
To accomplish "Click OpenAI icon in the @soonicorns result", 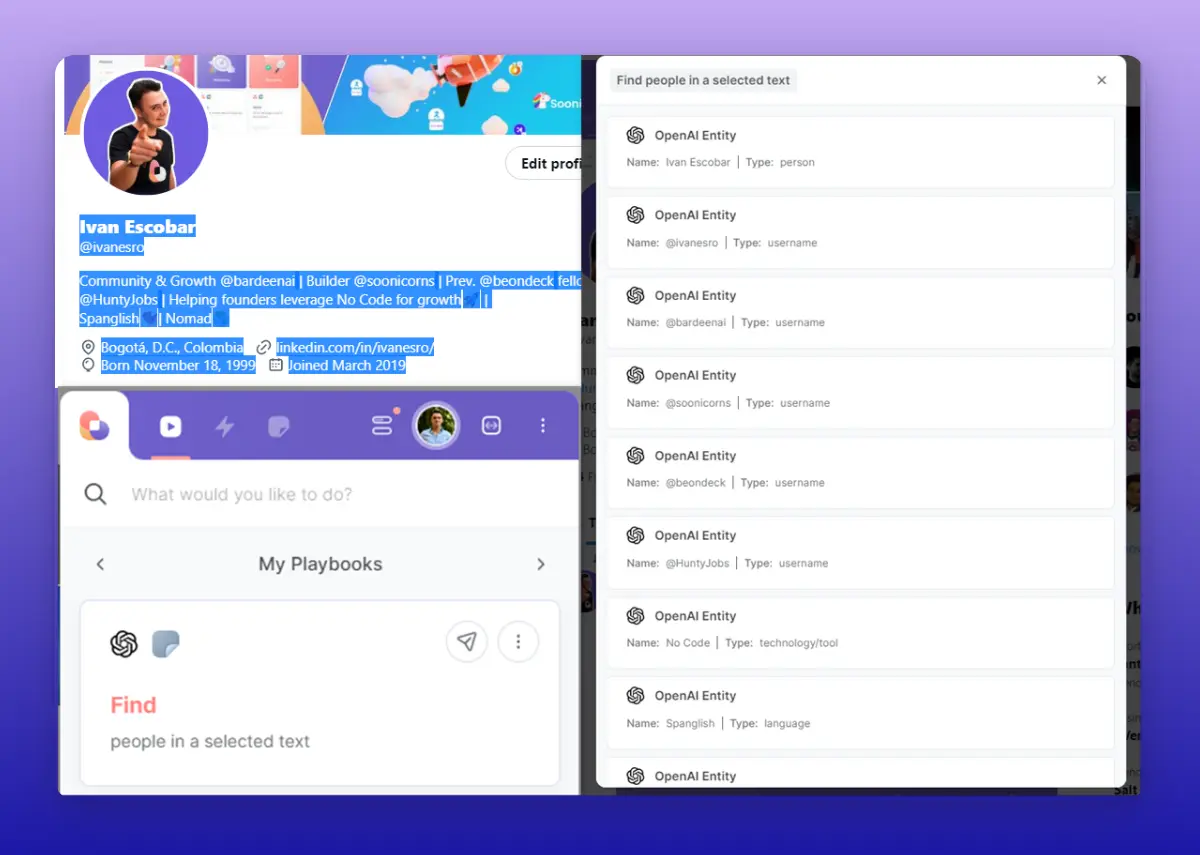I will click(x=635, y=375).
